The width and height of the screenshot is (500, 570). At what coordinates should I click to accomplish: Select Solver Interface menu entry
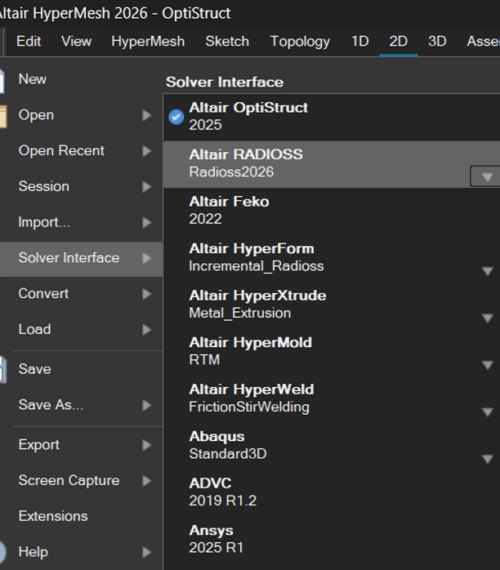[x=81, y=258]
